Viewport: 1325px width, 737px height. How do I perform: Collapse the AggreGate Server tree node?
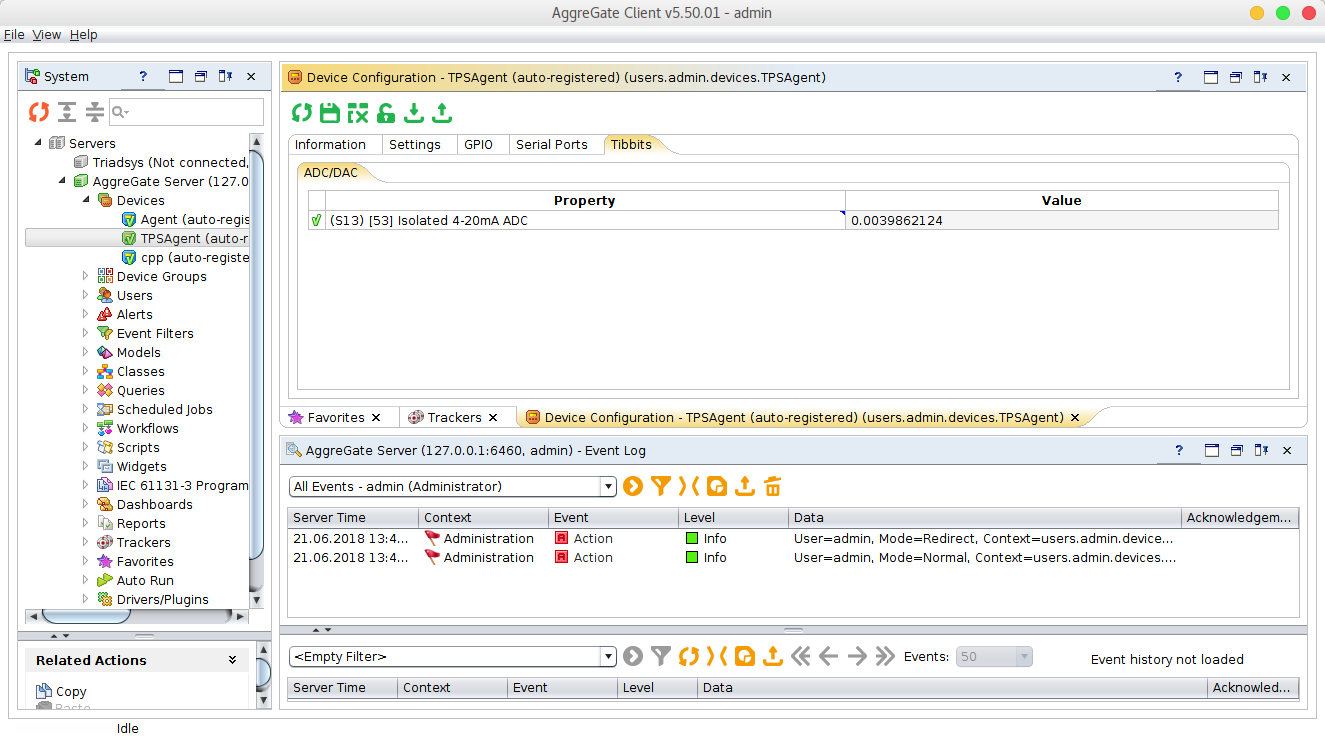tap(62, 181)
